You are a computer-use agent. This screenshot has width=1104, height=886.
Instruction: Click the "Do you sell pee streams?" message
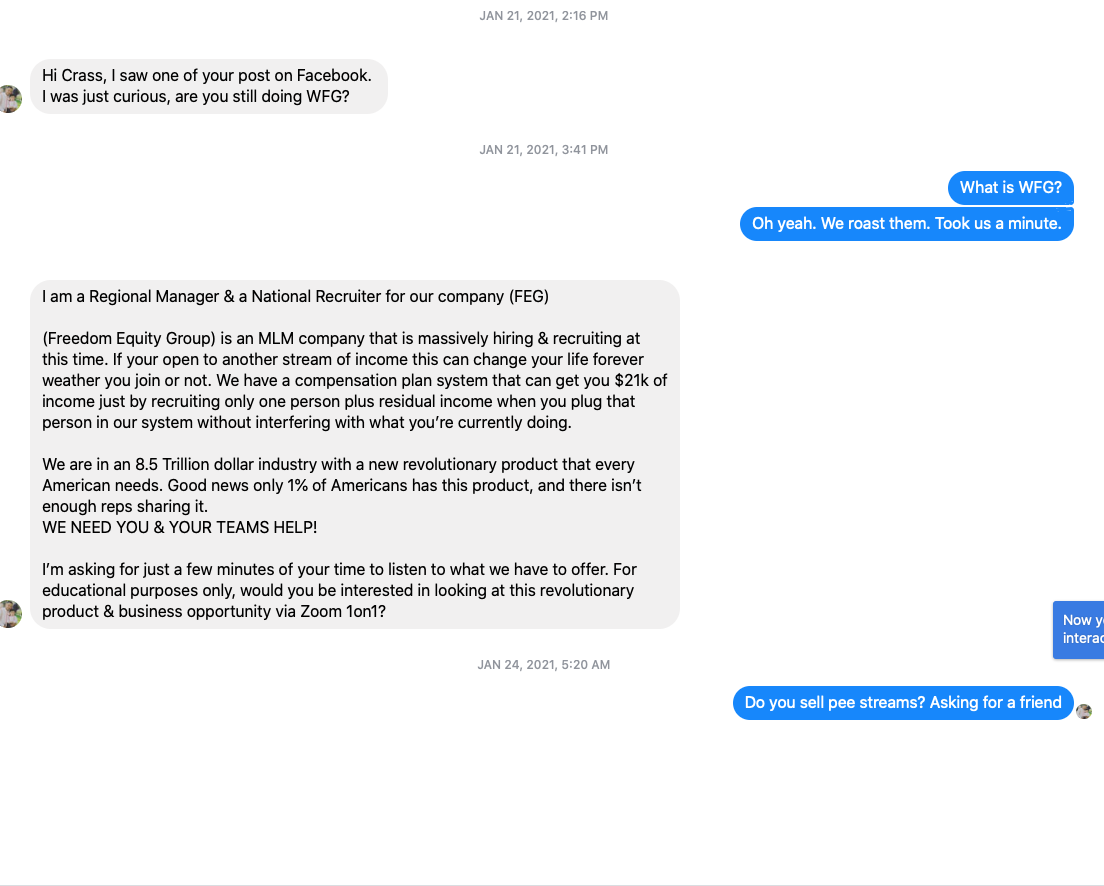(x=902, y=703)
